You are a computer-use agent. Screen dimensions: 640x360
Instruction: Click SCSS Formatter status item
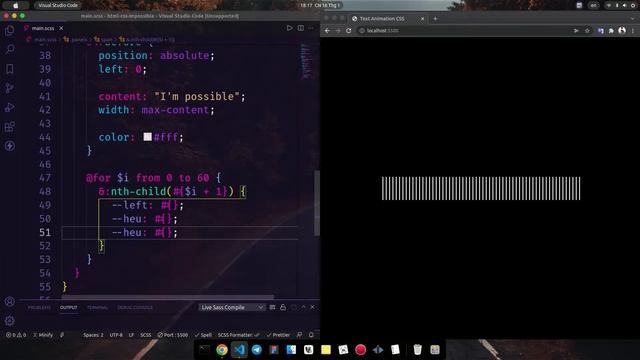click(238, 335)
